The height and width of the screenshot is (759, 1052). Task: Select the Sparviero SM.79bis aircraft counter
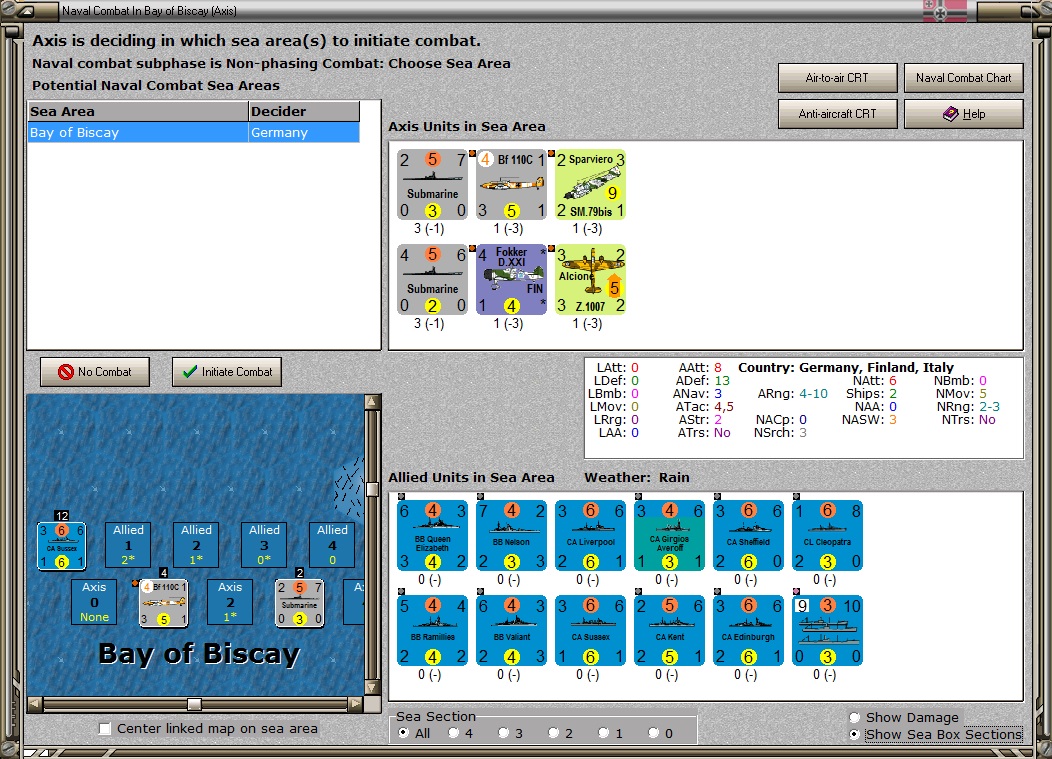click(590, 185)
